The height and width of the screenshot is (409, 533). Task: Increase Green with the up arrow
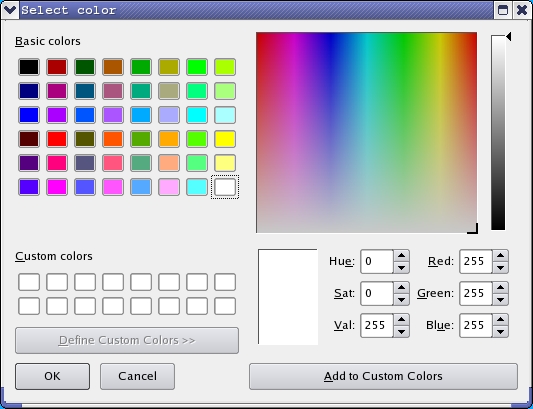point(500,288)
